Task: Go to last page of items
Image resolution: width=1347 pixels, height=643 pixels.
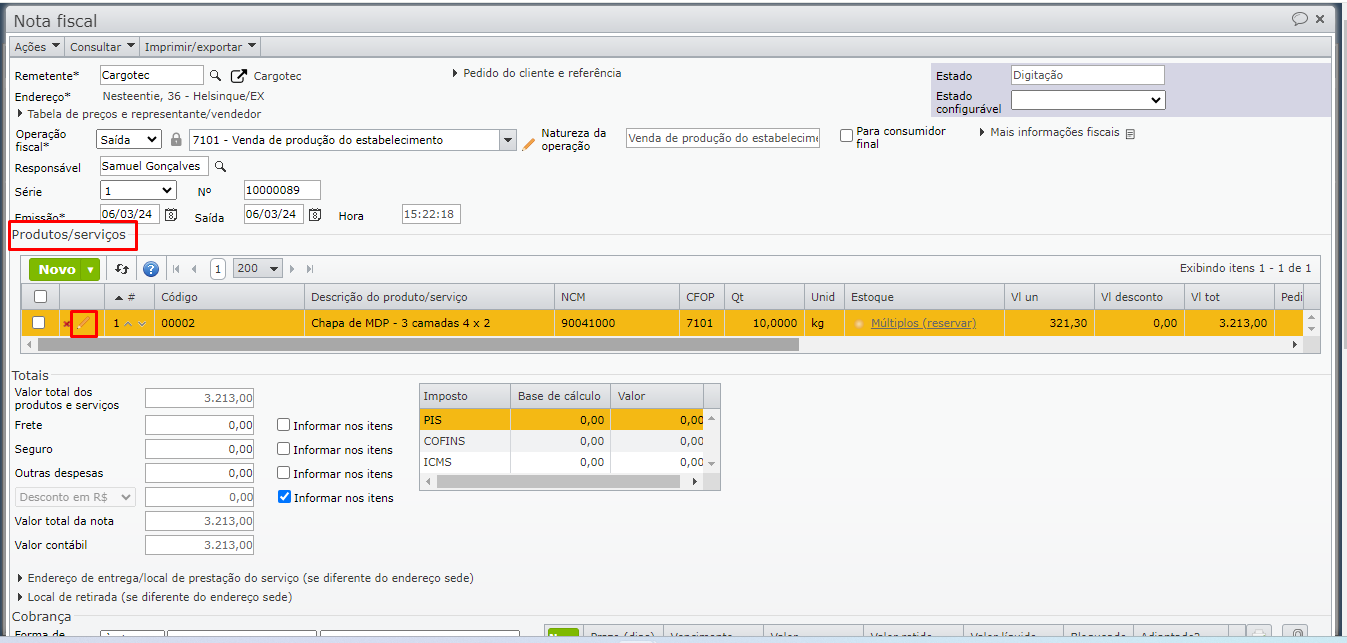Action: [x=310, y=269]
